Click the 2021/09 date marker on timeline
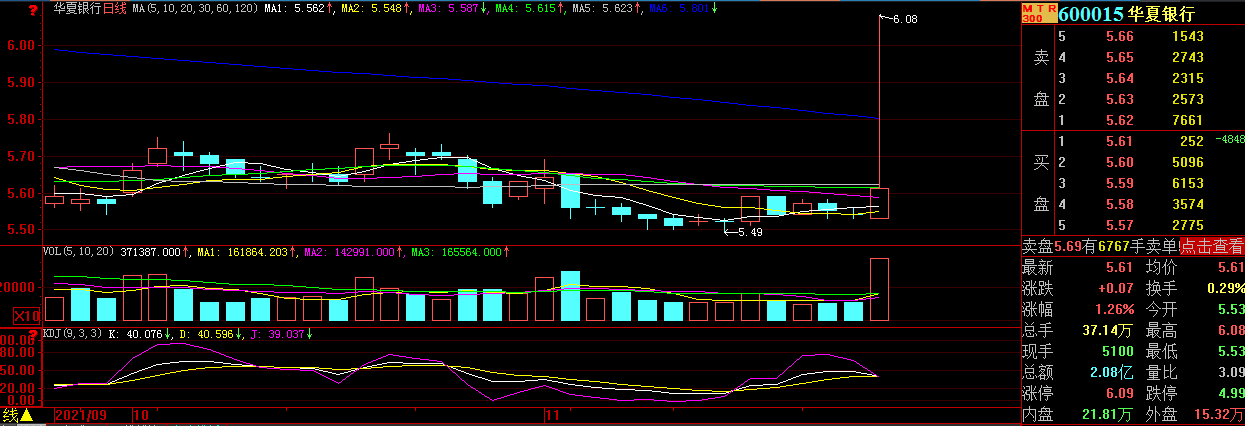The image size is (1245, 426). 84,413
